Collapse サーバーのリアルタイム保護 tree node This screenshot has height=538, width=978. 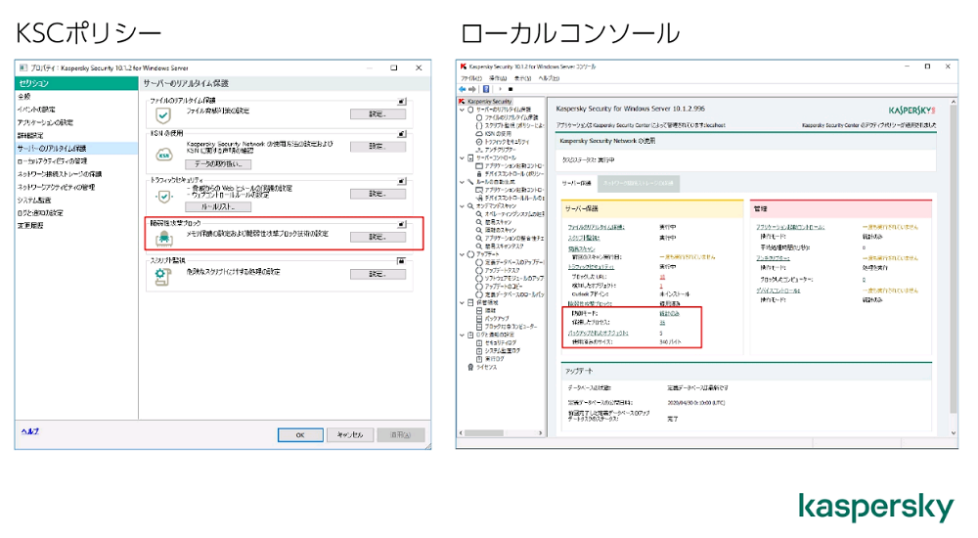(x=462, y=109)
